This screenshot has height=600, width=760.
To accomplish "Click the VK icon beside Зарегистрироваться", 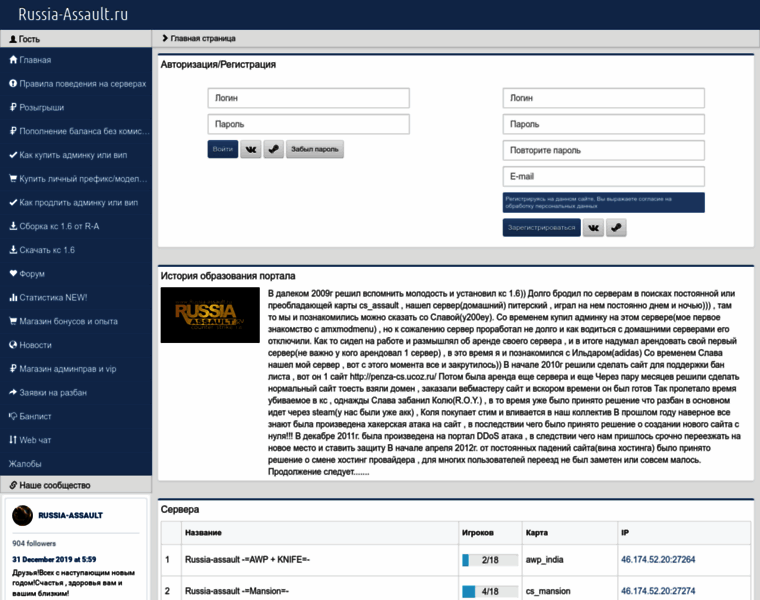I will click(593, 227).
